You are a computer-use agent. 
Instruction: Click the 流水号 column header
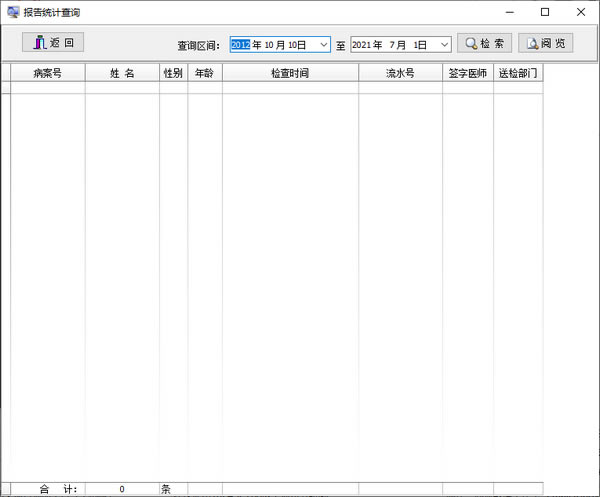tap(400, 73)
